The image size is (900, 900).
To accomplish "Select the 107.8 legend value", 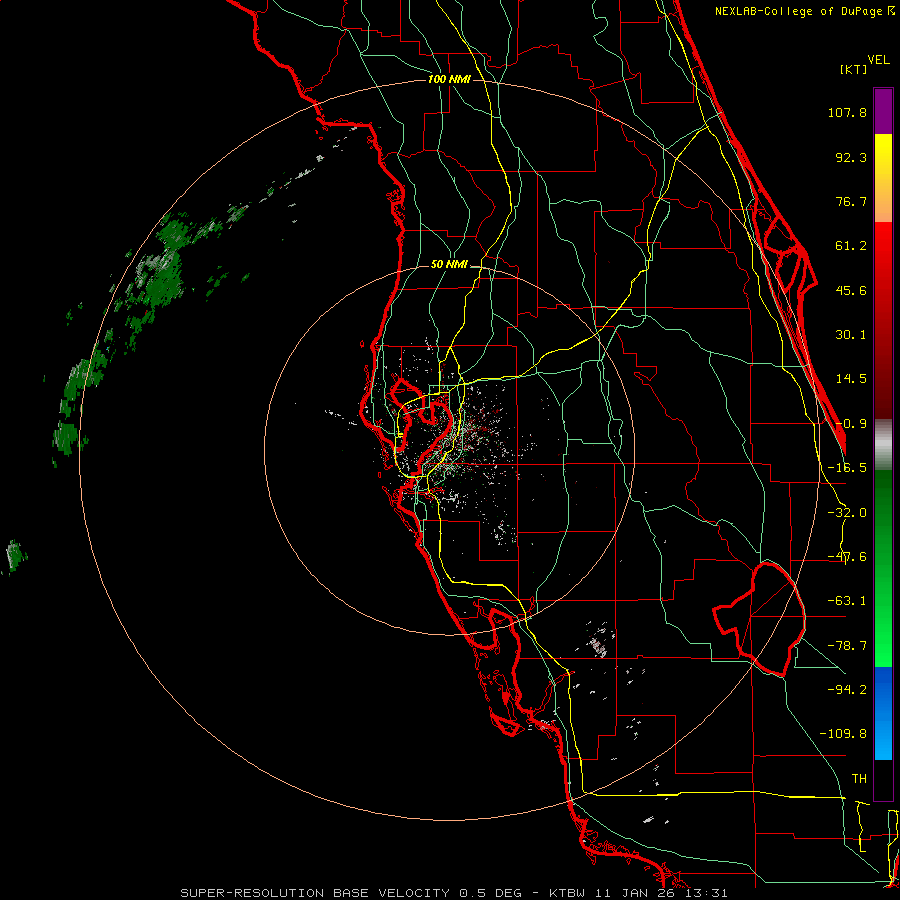I will click(x=847, y=112).
